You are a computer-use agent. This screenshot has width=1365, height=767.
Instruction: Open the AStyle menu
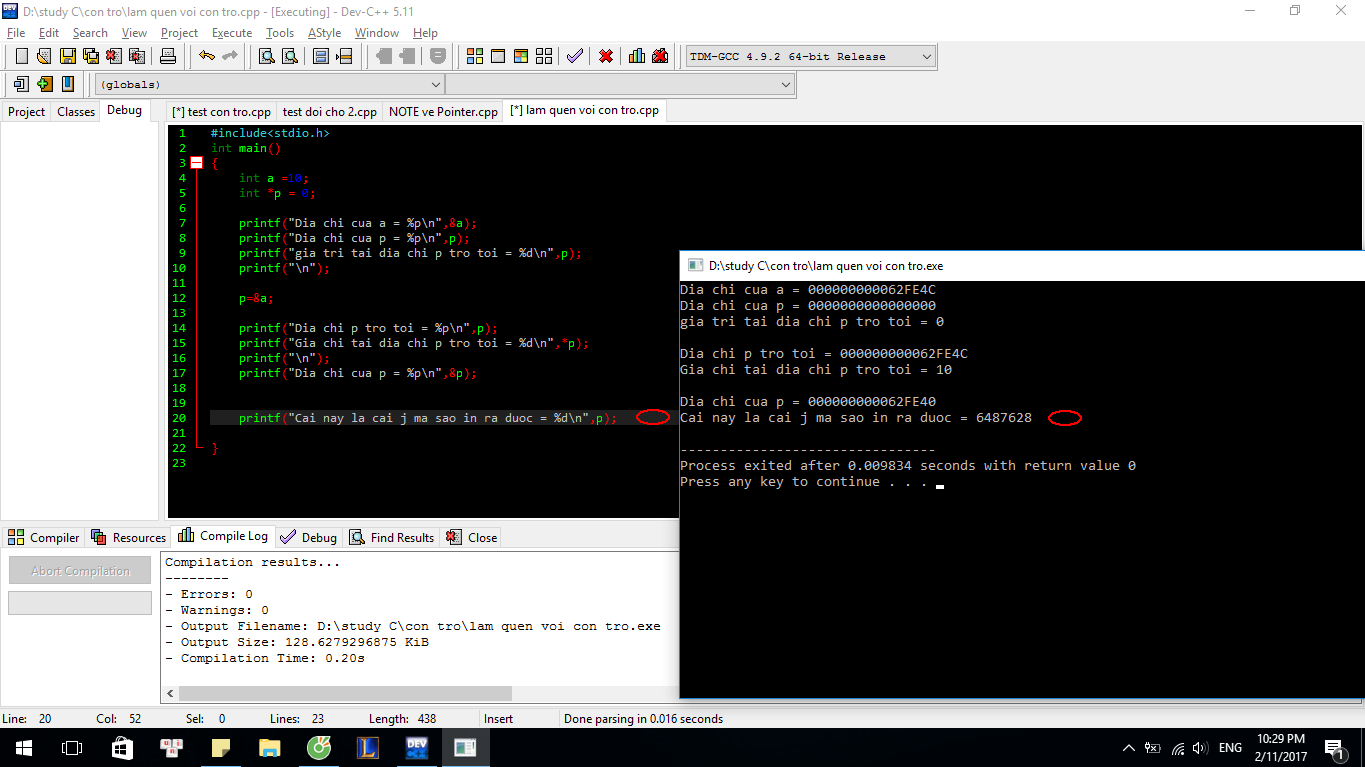(324, 33)
